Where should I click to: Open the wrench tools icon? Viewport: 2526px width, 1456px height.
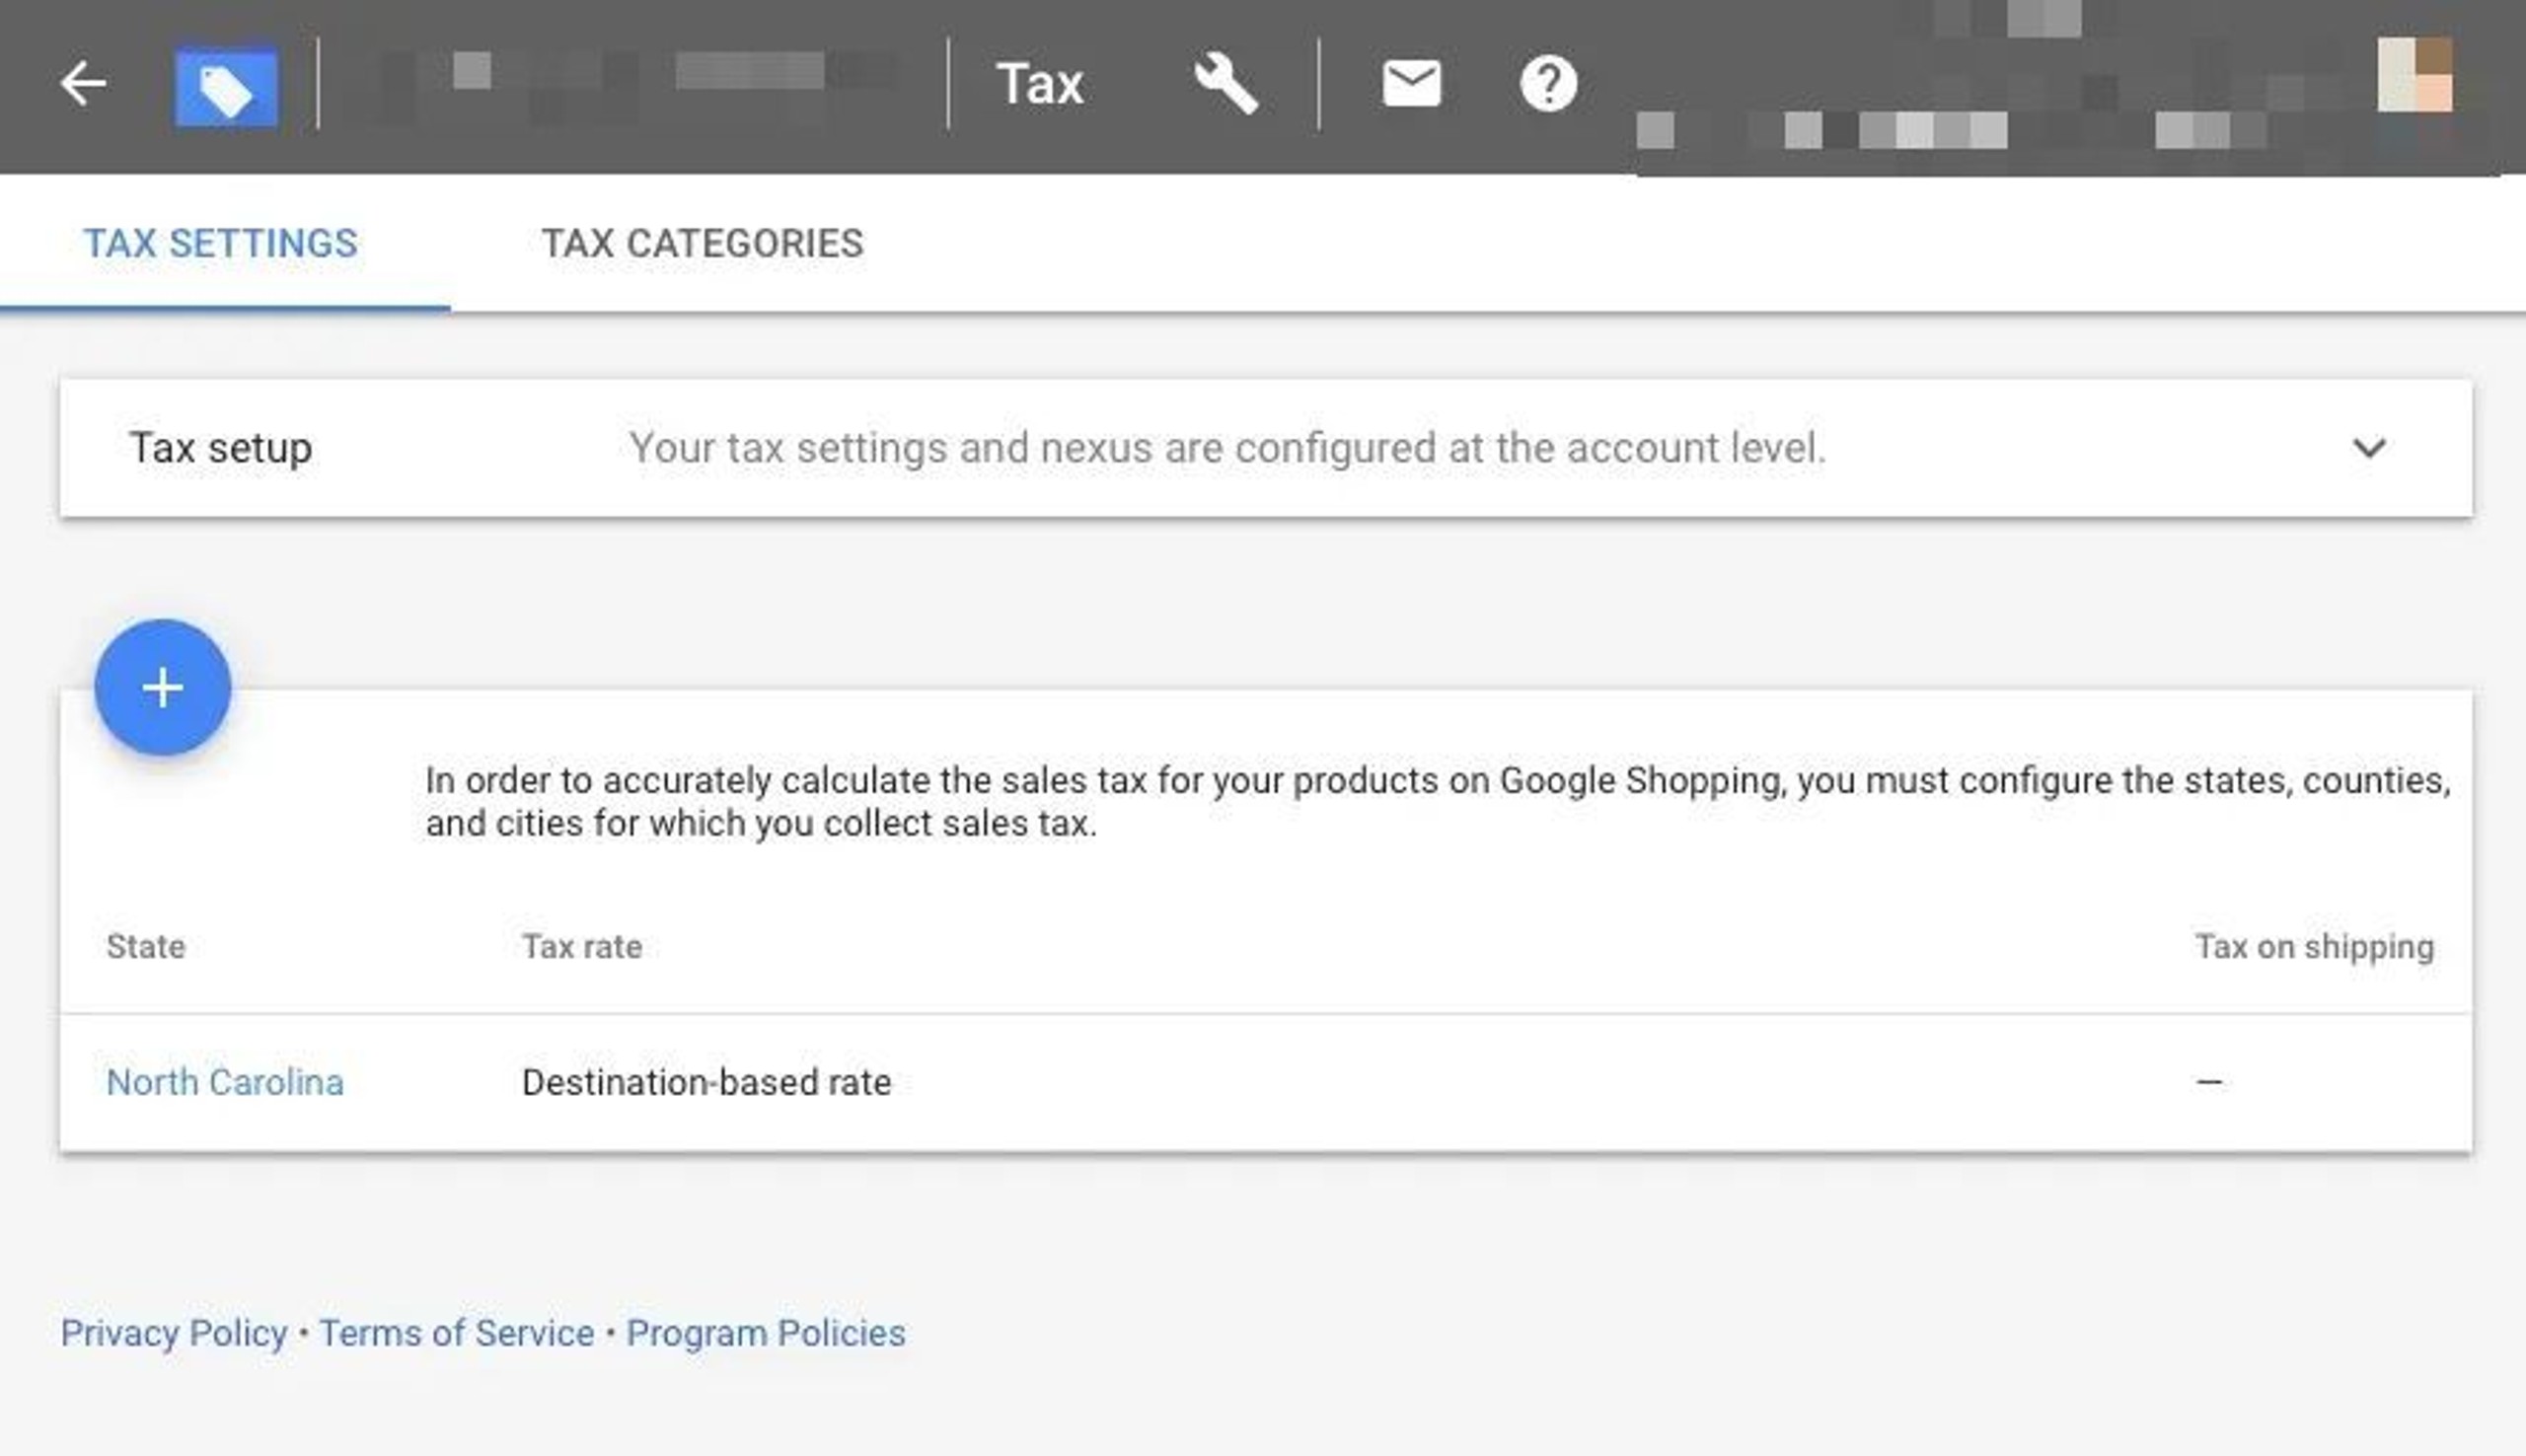(x=1225, y=84)
